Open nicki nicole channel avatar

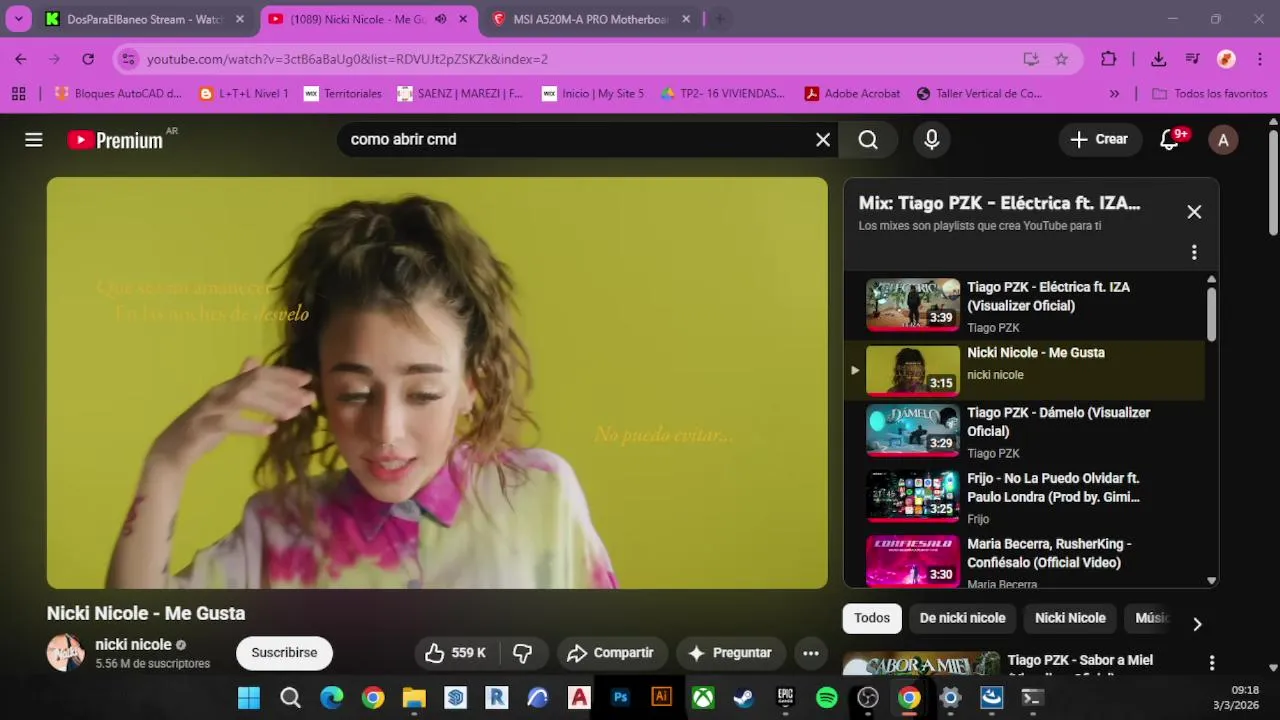coord(66,653)
